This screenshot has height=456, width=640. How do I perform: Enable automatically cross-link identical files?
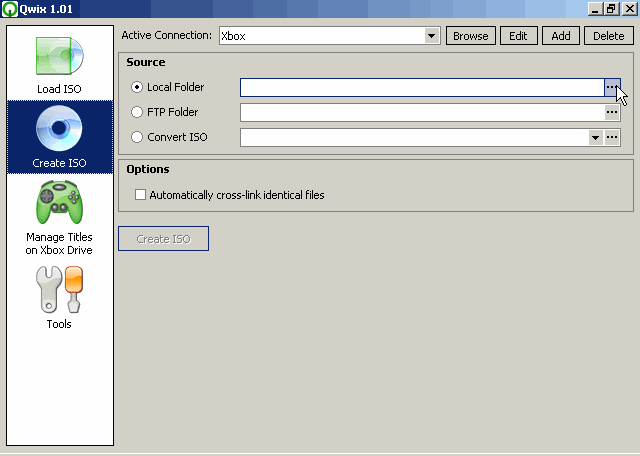click(x=140, y=195)
